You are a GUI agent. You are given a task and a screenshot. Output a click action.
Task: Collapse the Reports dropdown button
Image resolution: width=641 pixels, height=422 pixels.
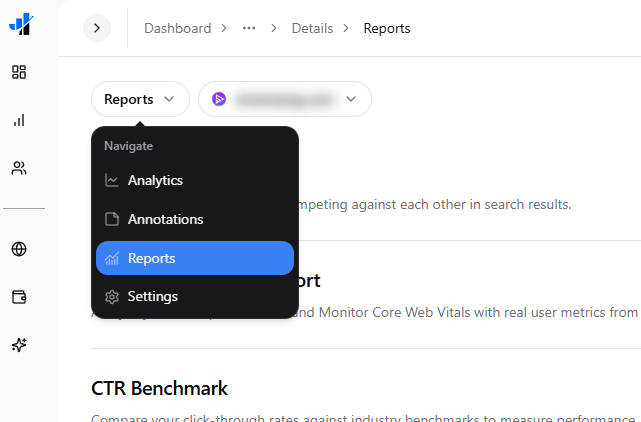(139, 99)
